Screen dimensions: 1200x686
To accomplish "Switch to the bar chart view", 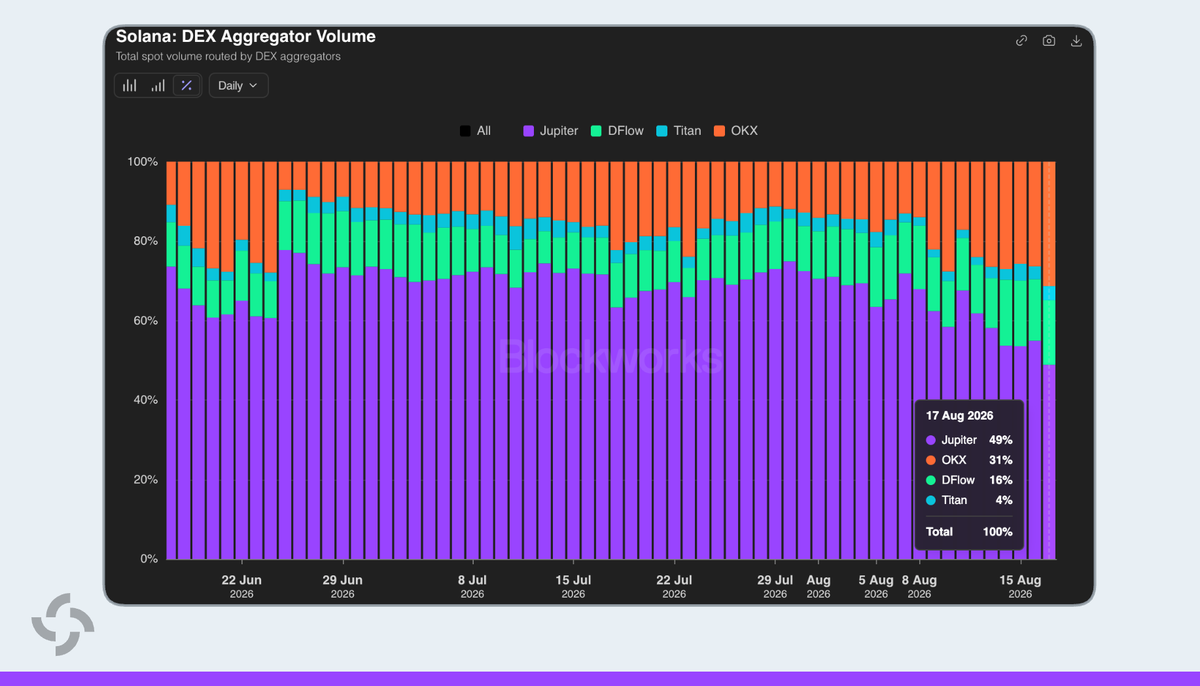I will tap(130, 85).
